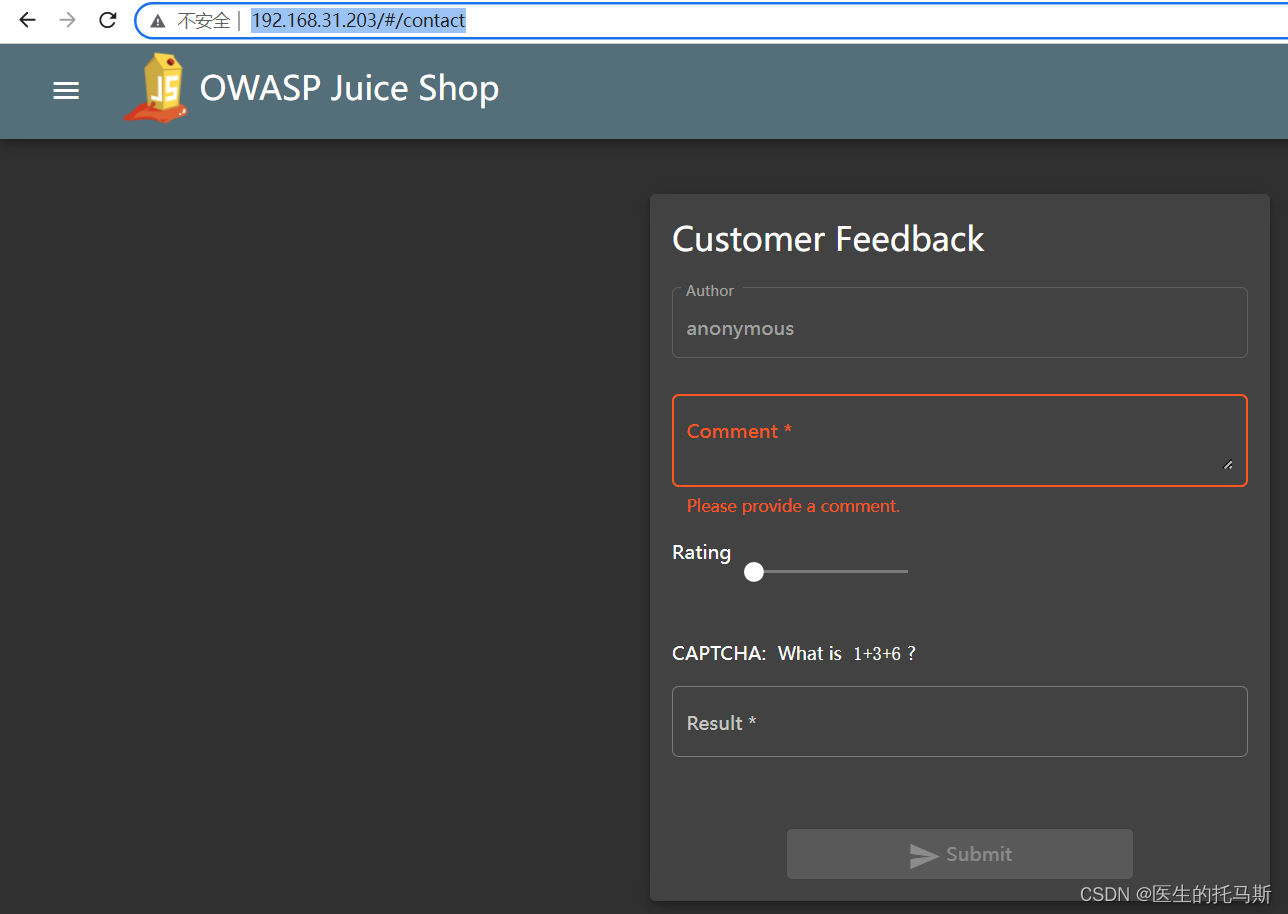This screenshot has height=914, width=1288.
Task: Click the 'Customer Feedback' heading
Action: pyautogui.click(x=828, y=239)
